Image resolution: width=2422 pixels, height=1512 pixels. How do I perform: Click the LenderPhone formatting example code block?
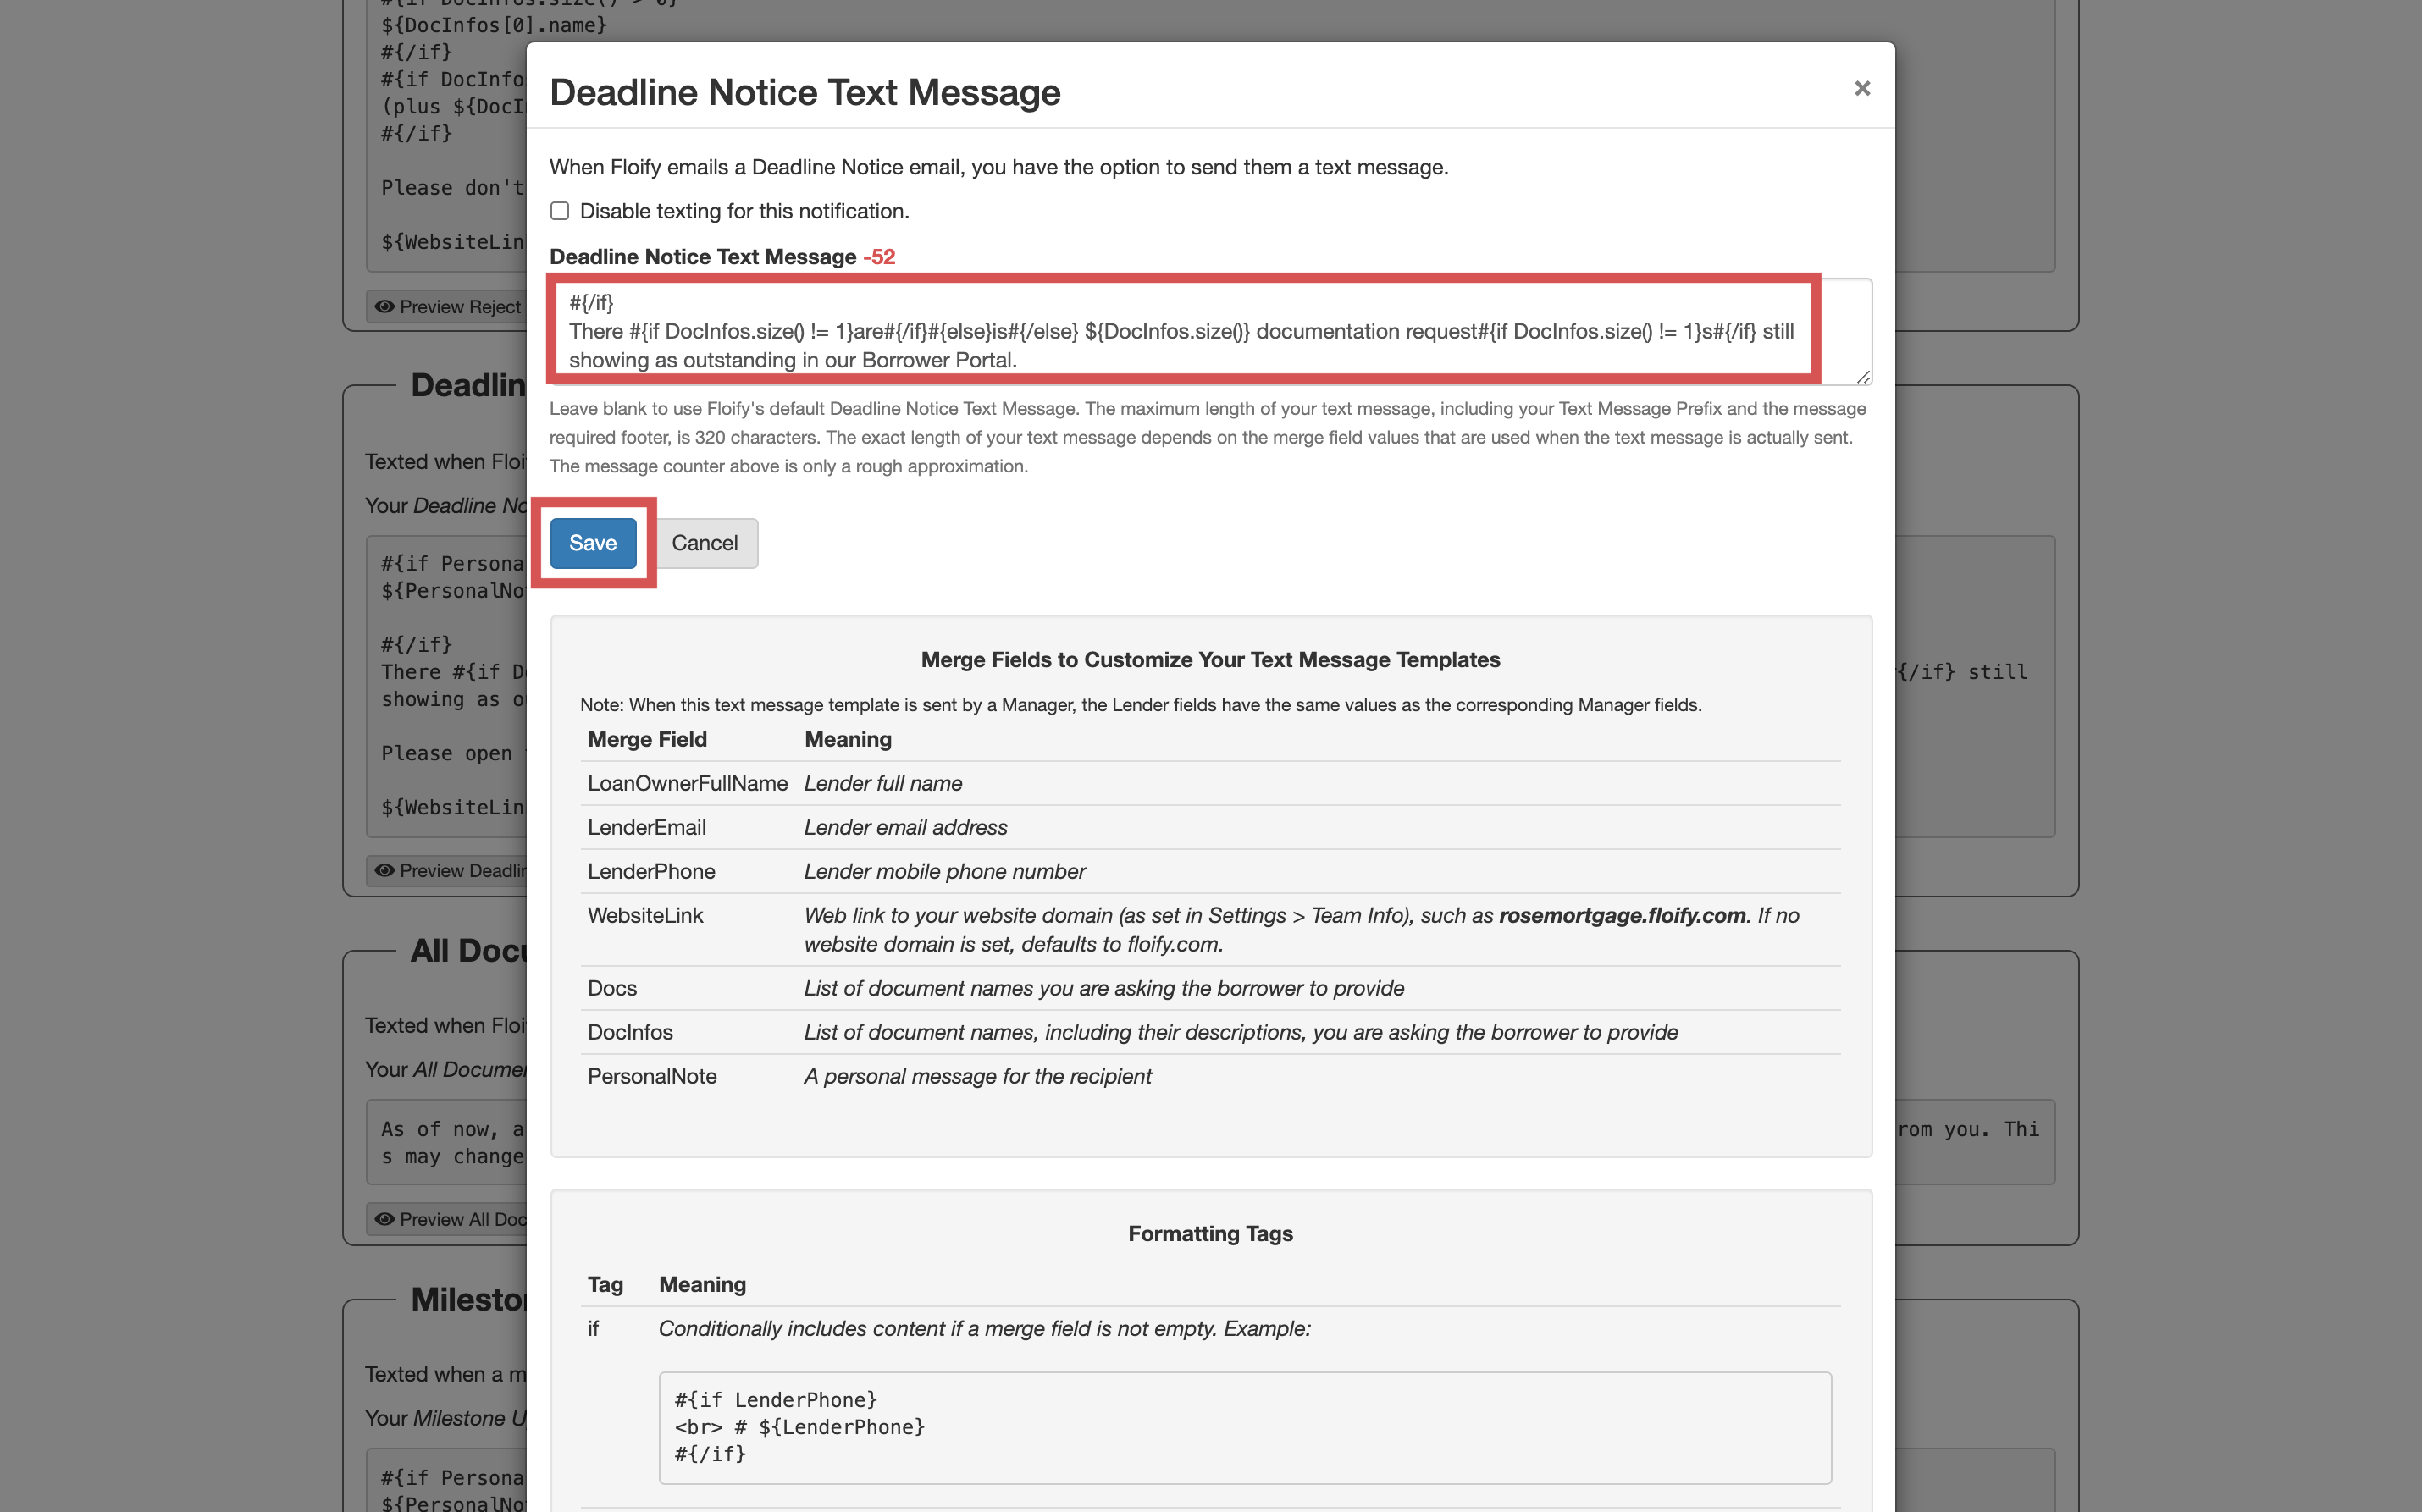coord(1243,1427)
